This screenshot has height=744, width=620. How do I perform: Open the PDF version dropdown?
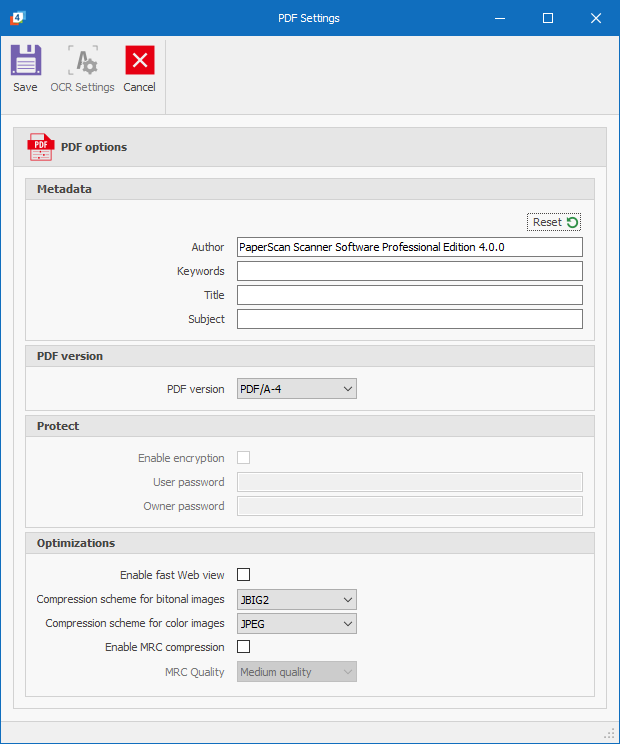[297, 389]
